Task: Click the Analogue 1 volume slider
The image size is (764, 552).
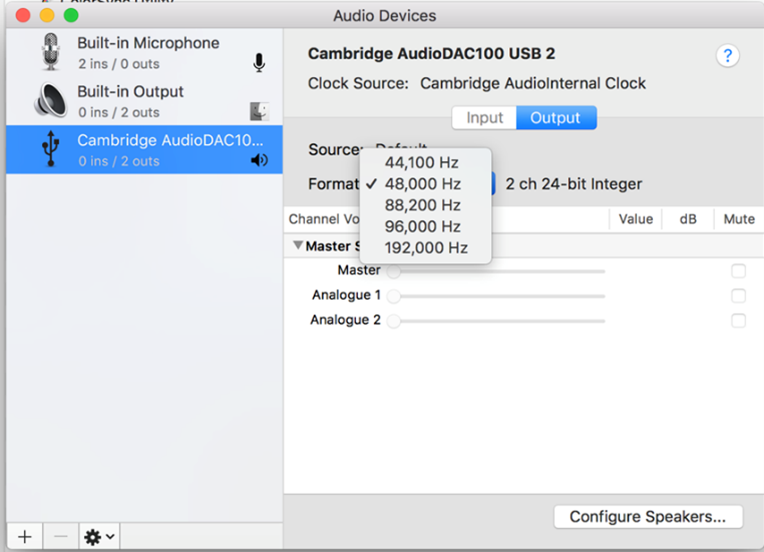Action: click(x=496, y=296)
